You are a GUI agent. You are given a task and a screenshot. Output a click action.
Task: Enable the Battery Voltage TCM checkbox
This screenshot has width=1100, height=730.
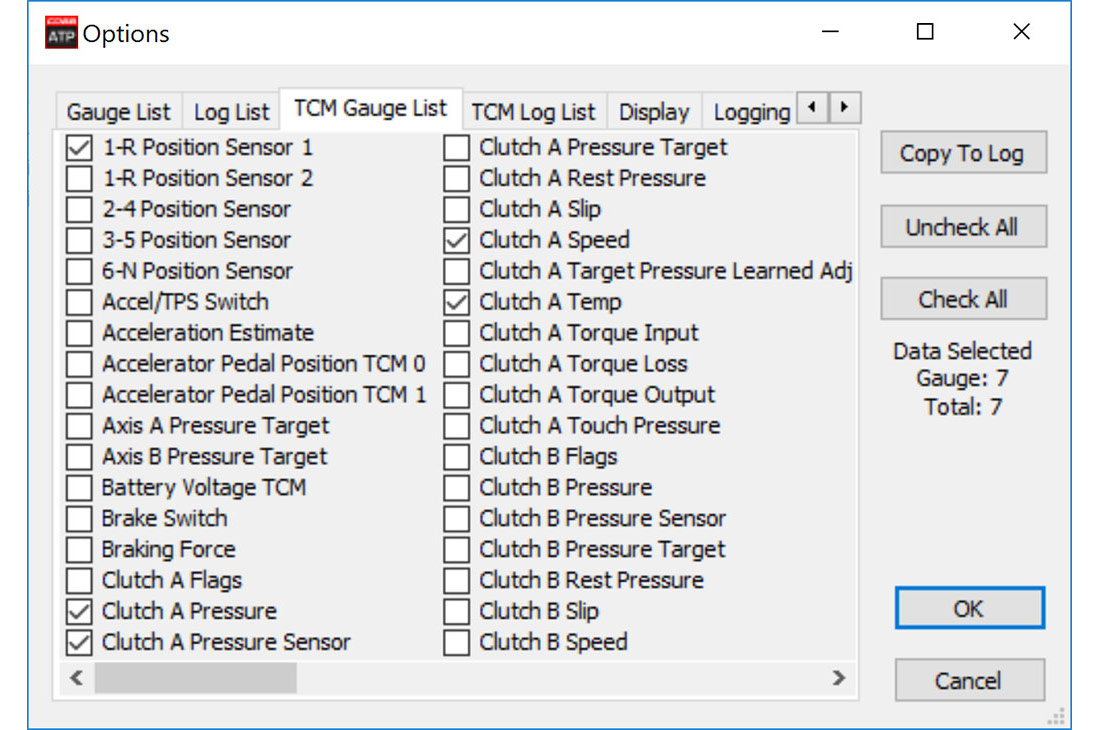coord(79,487)
